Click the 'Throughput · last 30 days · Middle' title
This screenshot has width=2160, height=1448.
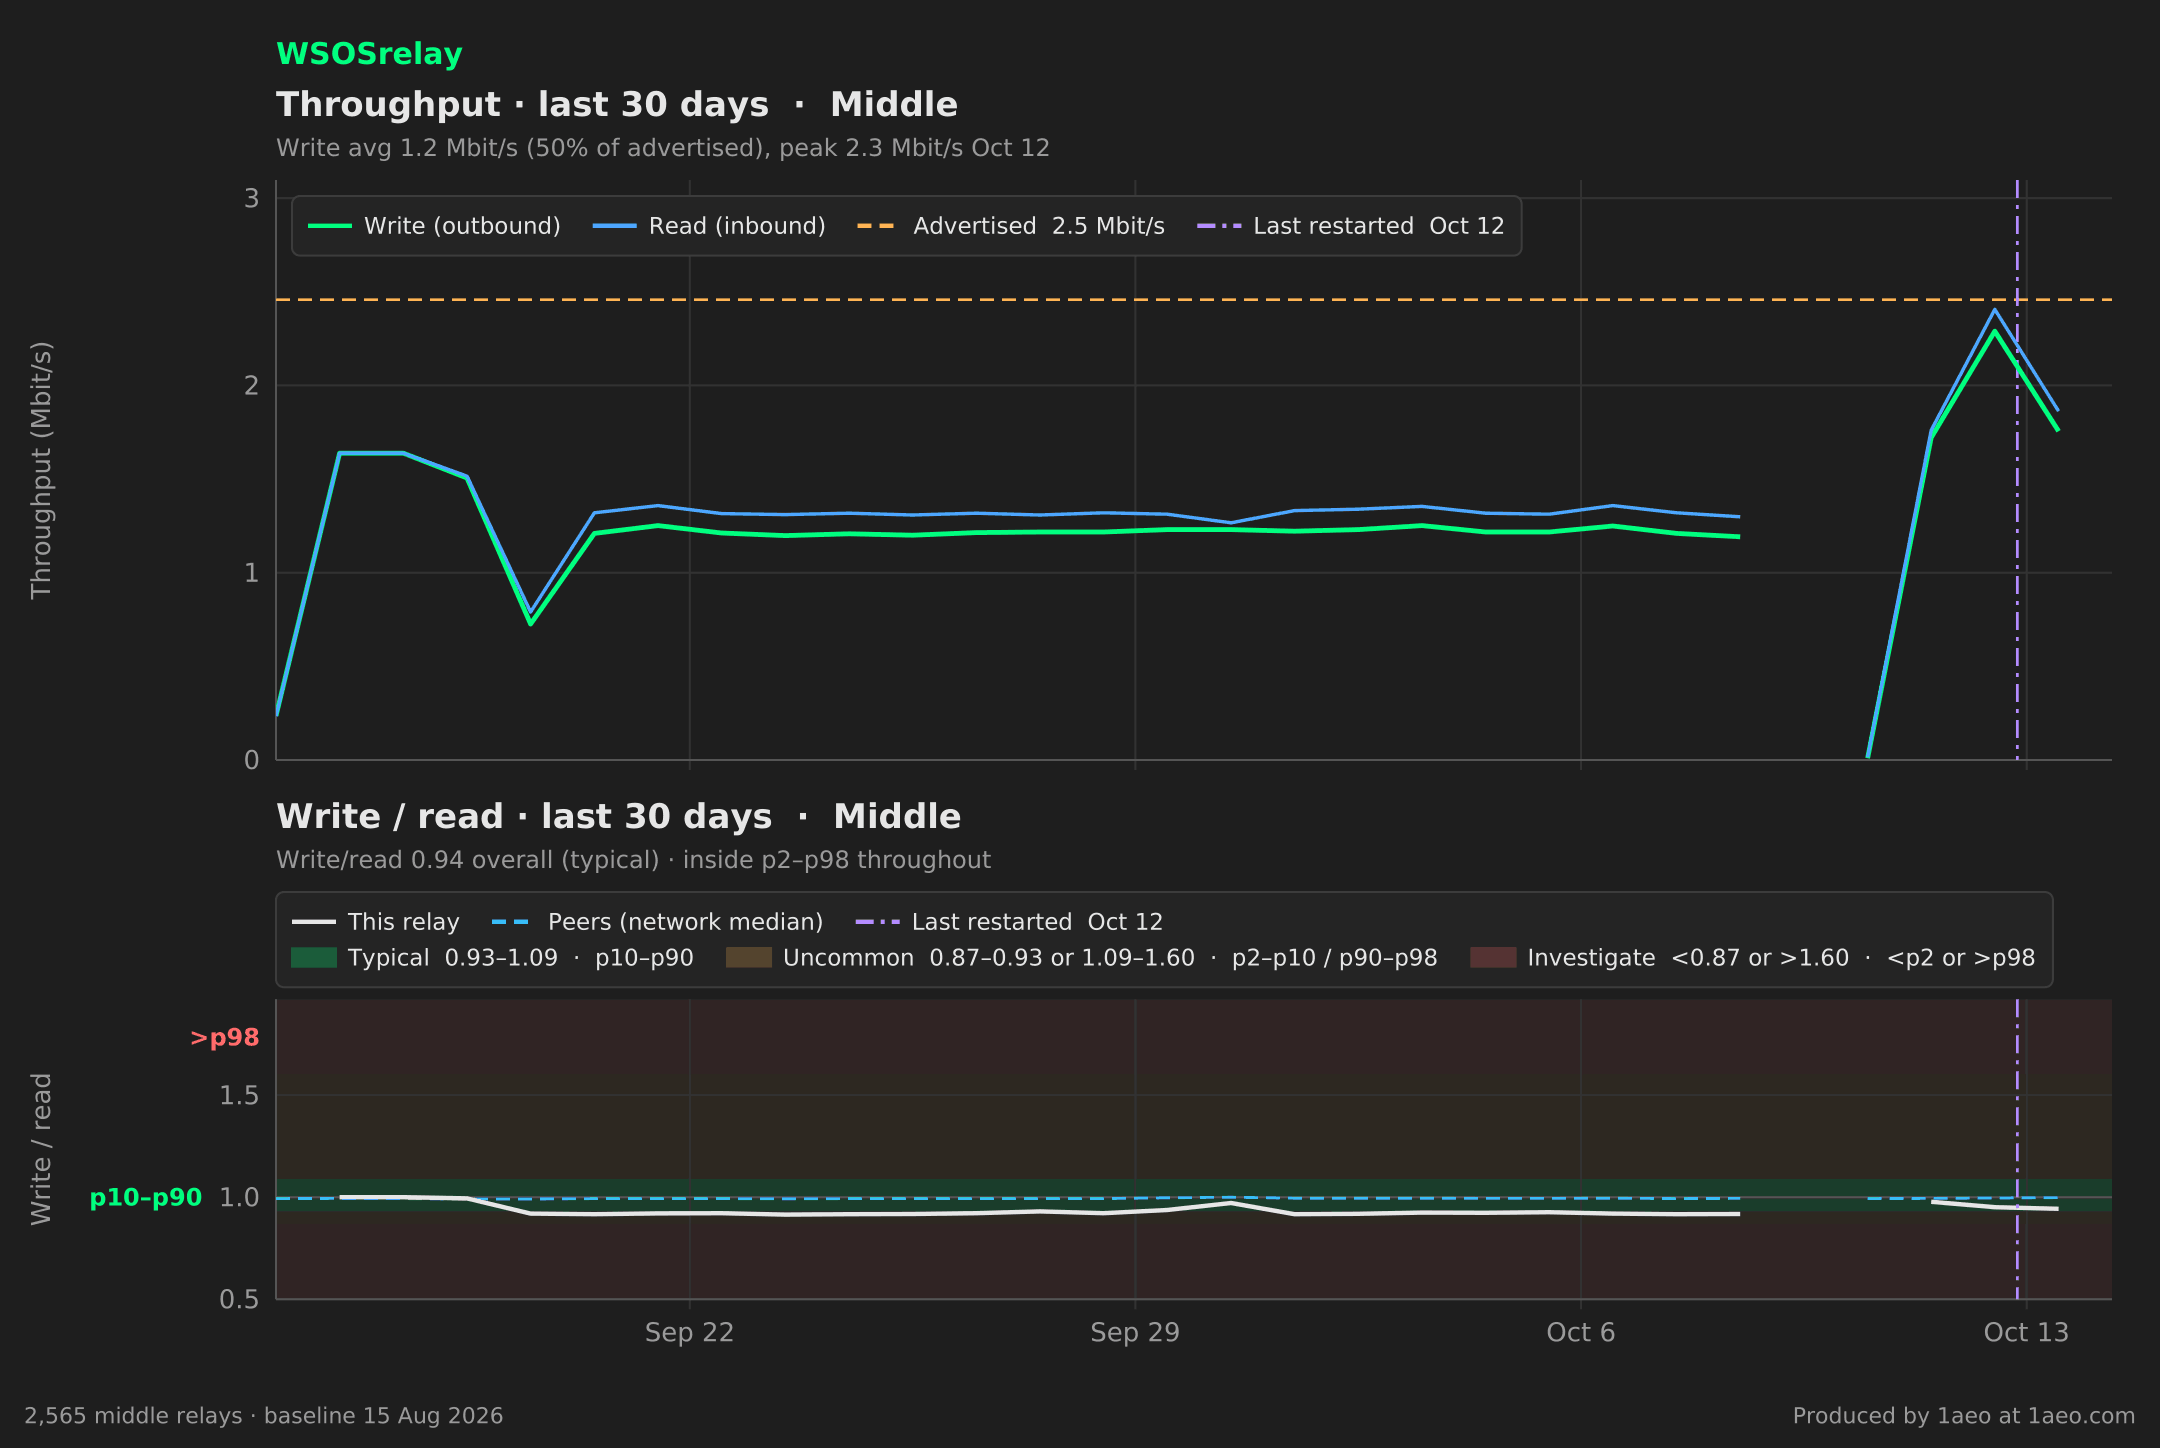tap(617, 105)
